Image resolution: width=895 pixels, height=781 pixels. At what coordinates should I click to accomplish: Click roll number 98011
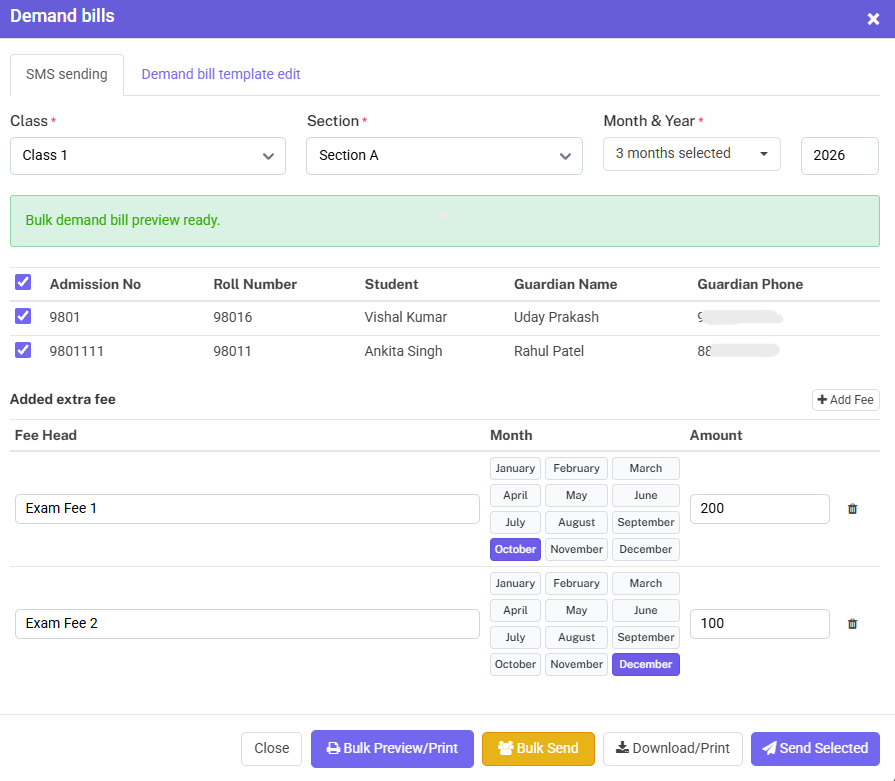pos(232,351)
